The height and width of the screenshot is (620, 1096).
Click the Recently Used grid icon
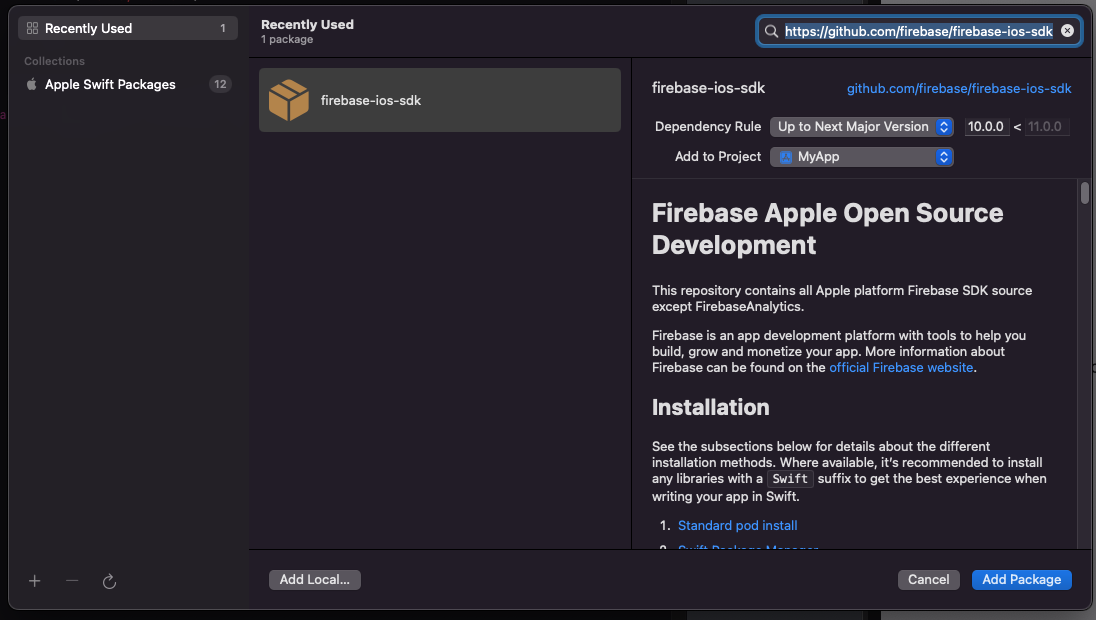(32, 29)
